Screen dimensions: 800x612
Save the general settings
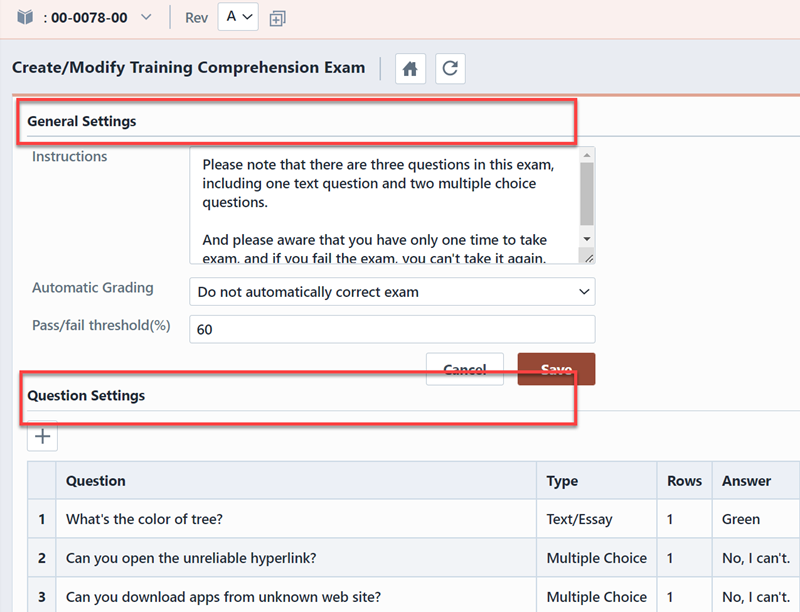556,369
